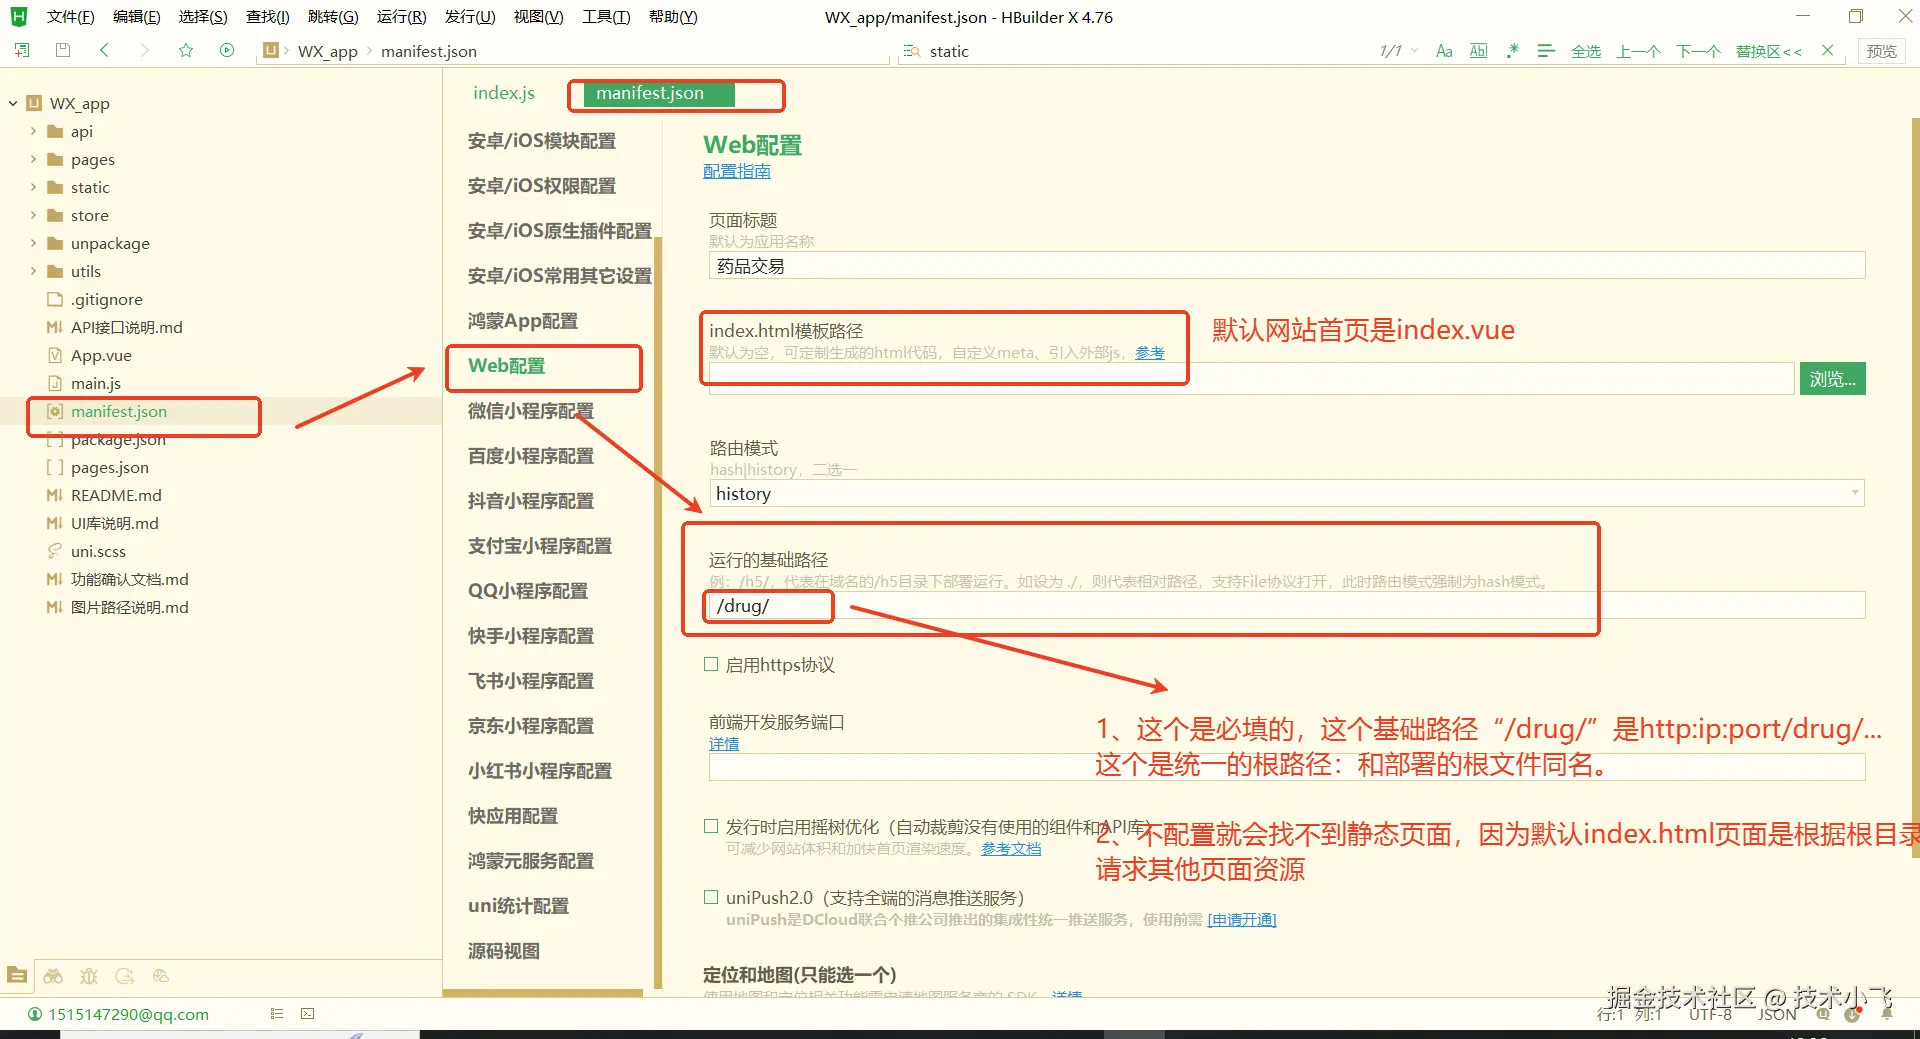This screenshot has height=1039, width=1920.
Task: Expand the store folder
Action: [x=34, y=215]
